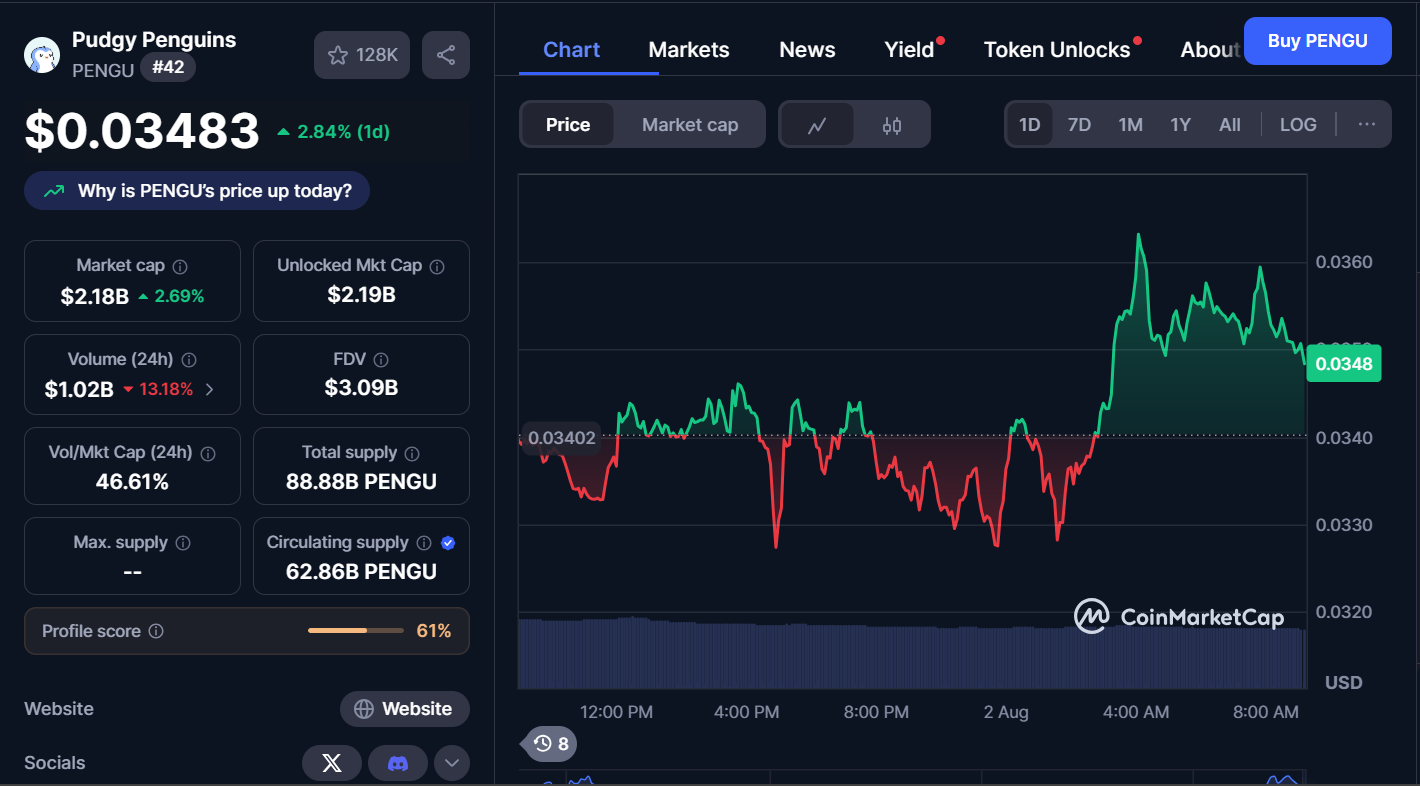Click the #42 rank badge
The width and height of the screenshot is (1420, 786).
(168, 68)
